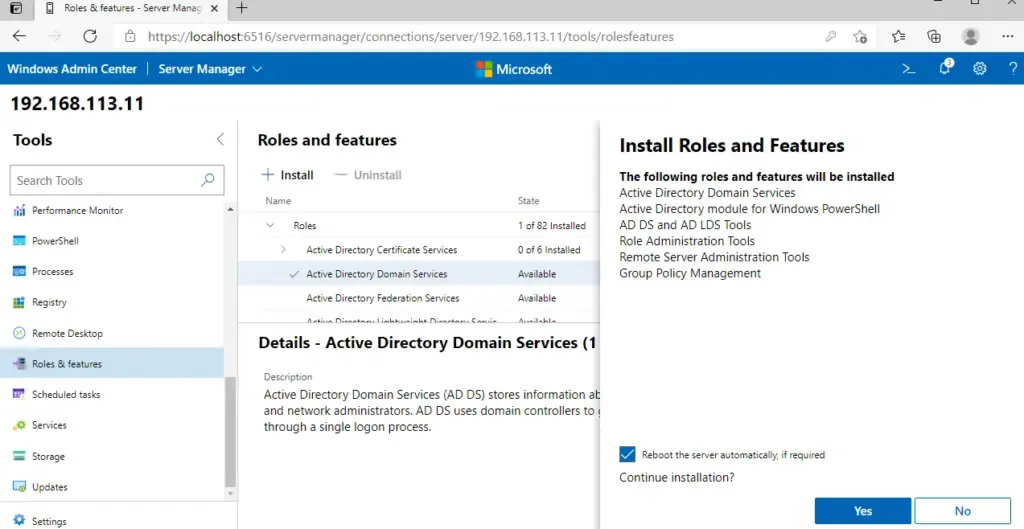Image resolution: width=1024 pixels, height=529 pixels.
Task: Click the site info lock icon
Action: (x=130, y=37)
